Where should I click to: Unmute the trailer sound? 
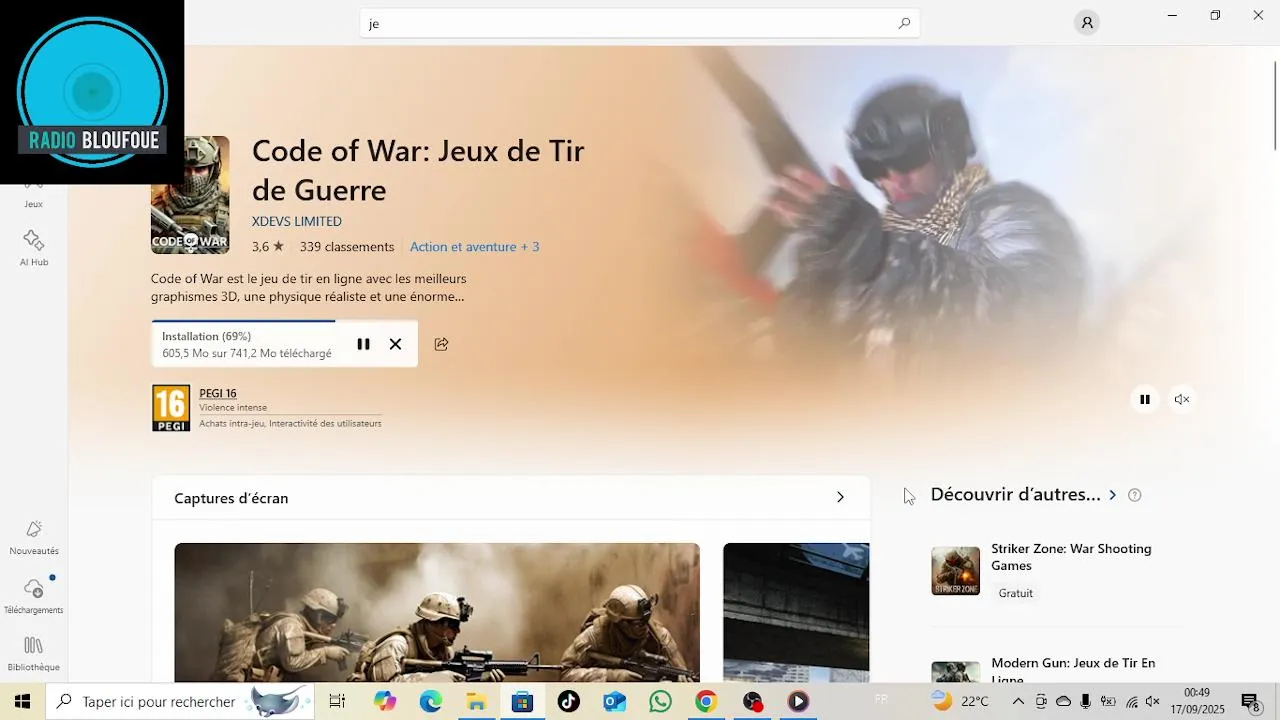point(1182,399)
